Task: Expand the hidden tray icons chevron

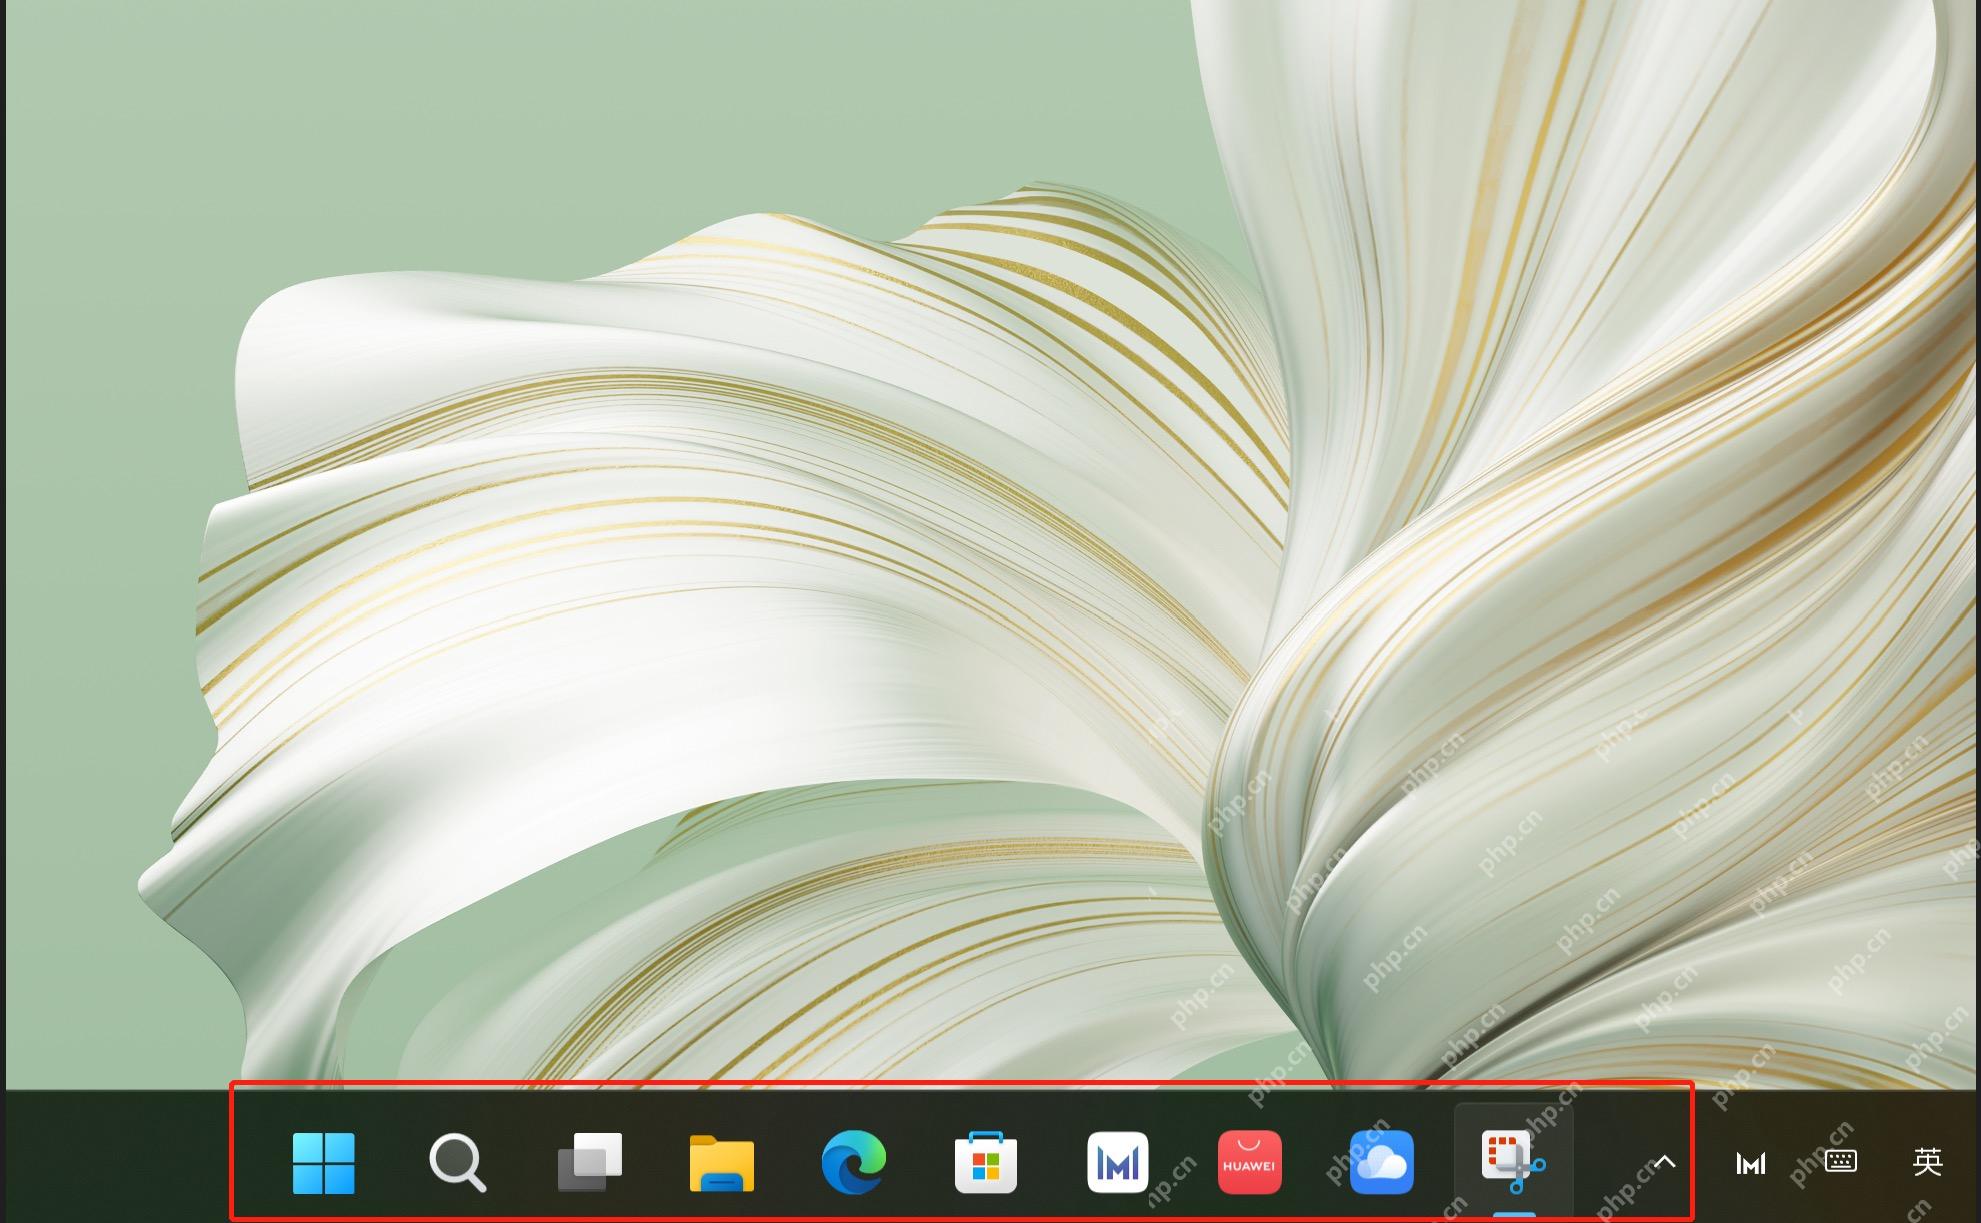Action: (1664, 1162)
